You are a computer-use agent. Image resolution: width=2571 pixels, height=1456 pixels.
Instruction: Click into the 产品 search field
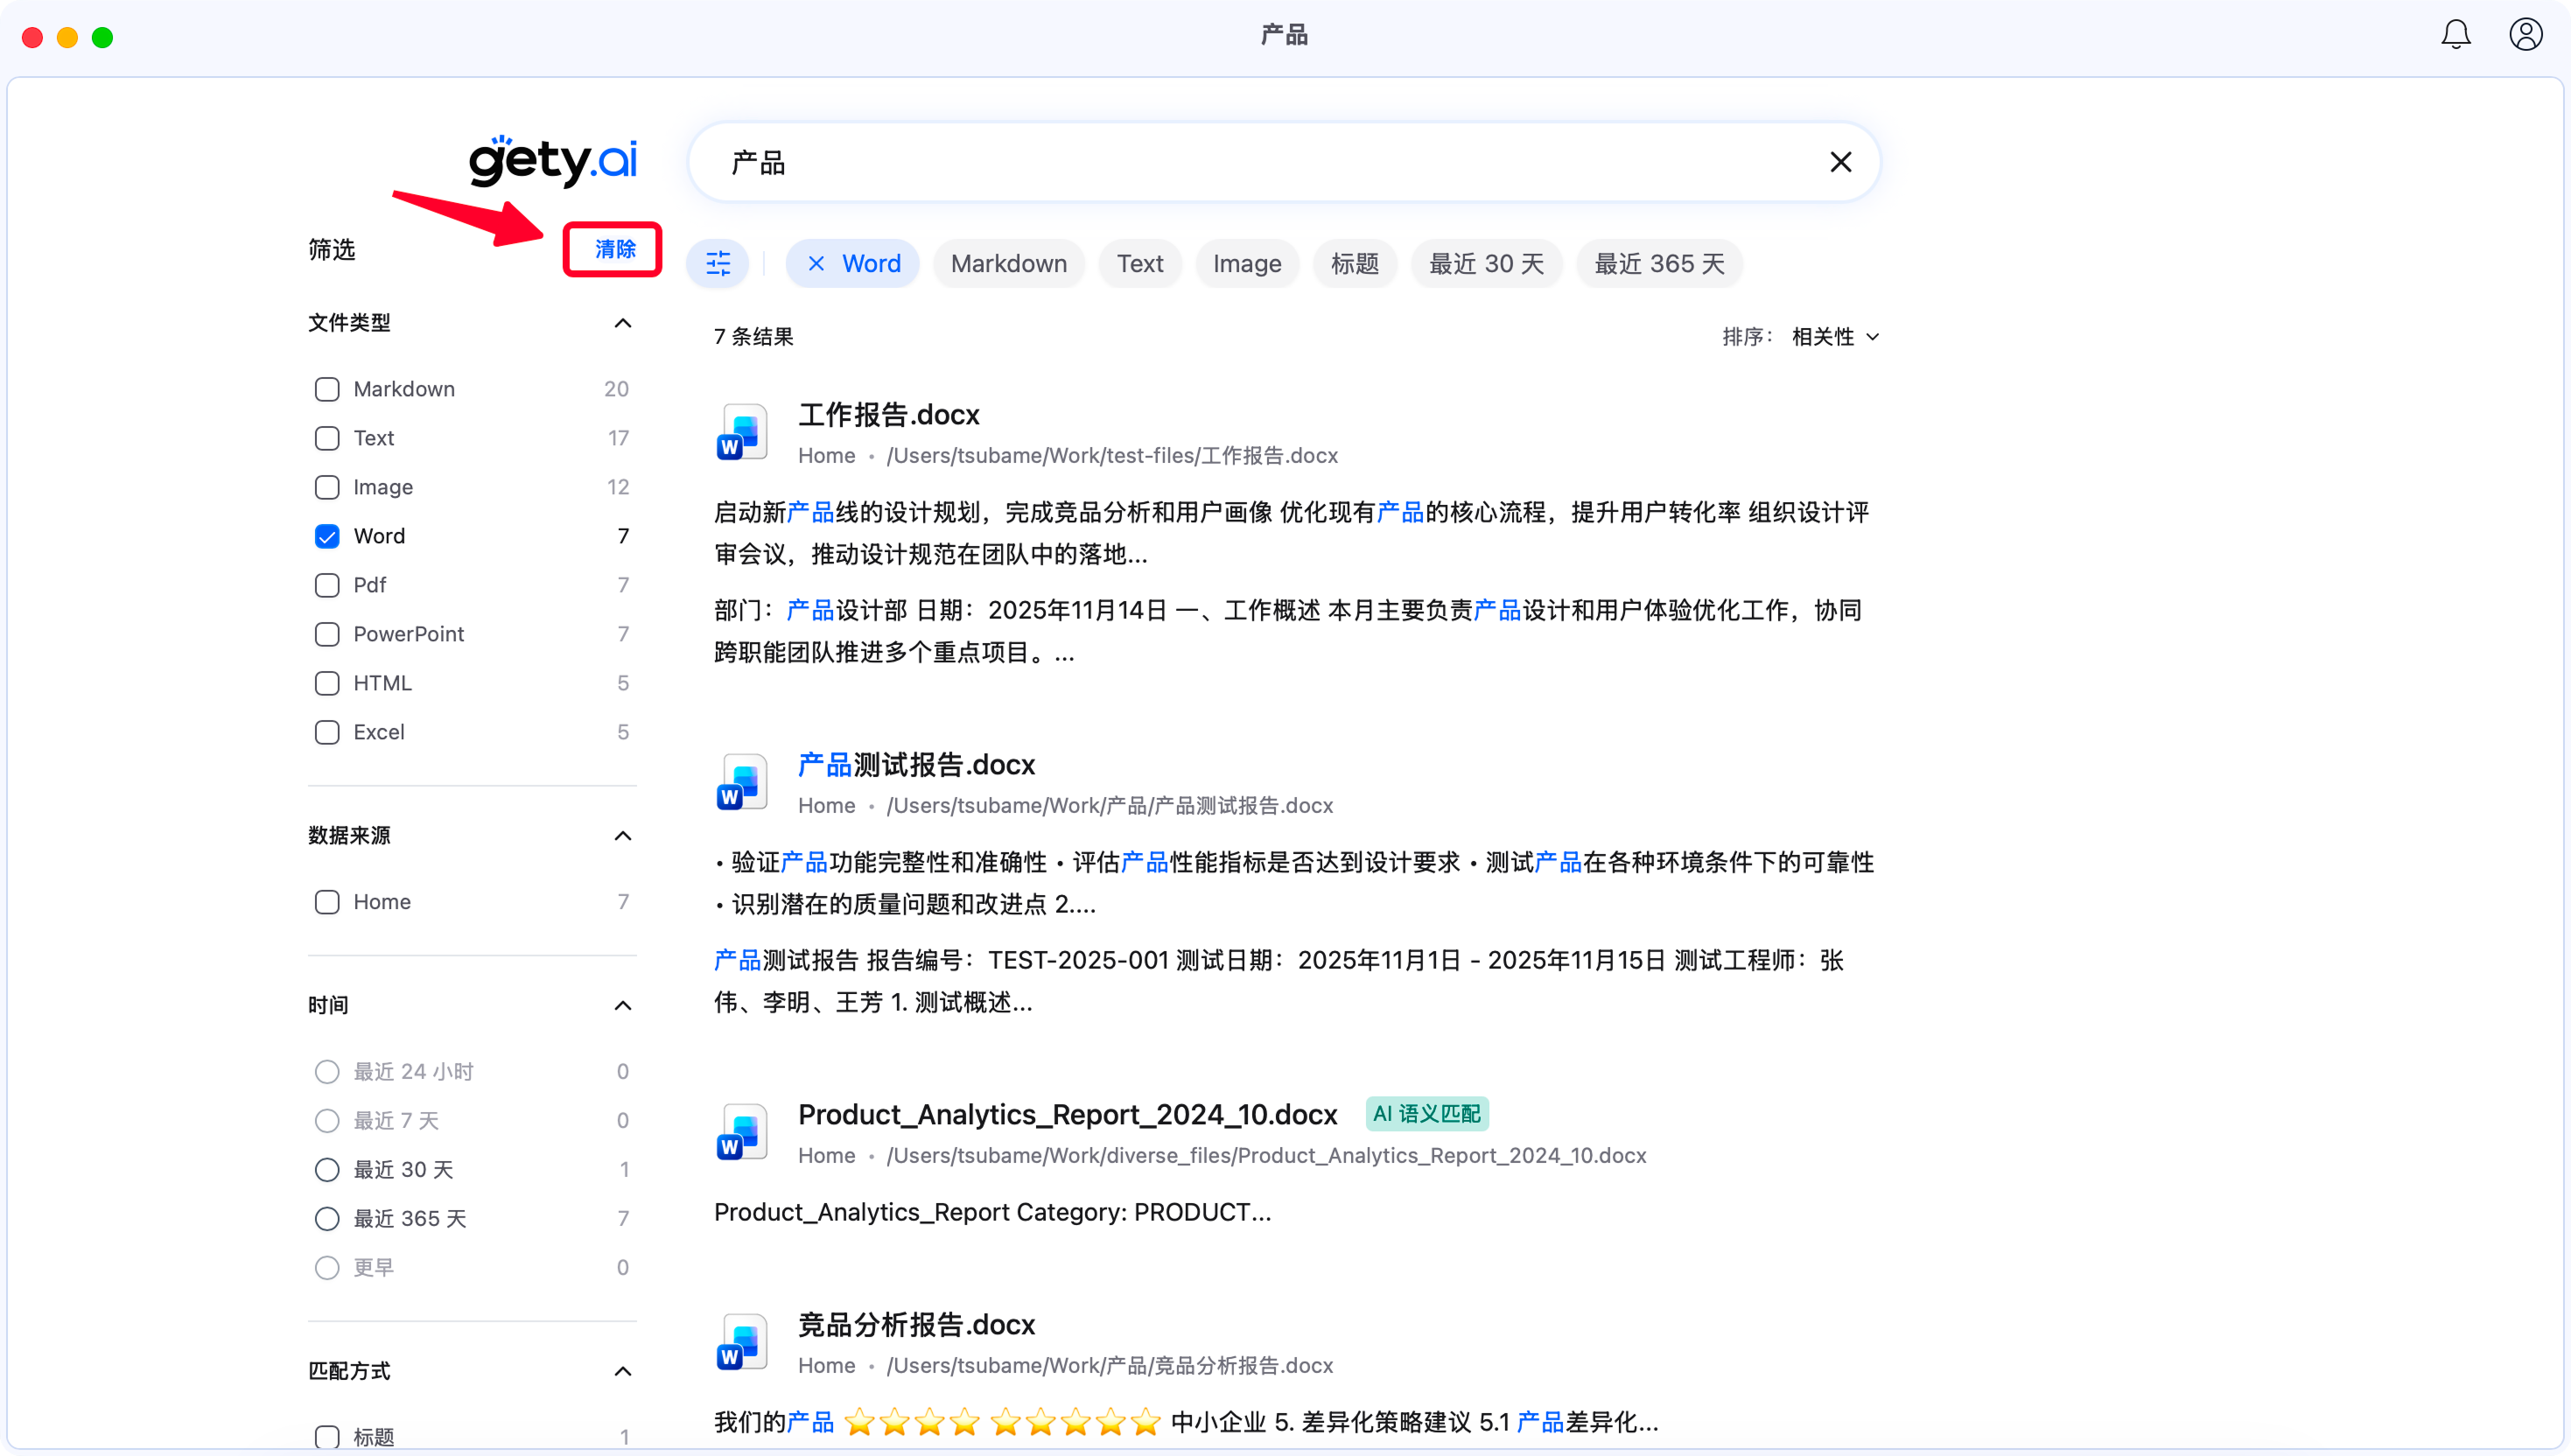click(x=1250, y=162)
